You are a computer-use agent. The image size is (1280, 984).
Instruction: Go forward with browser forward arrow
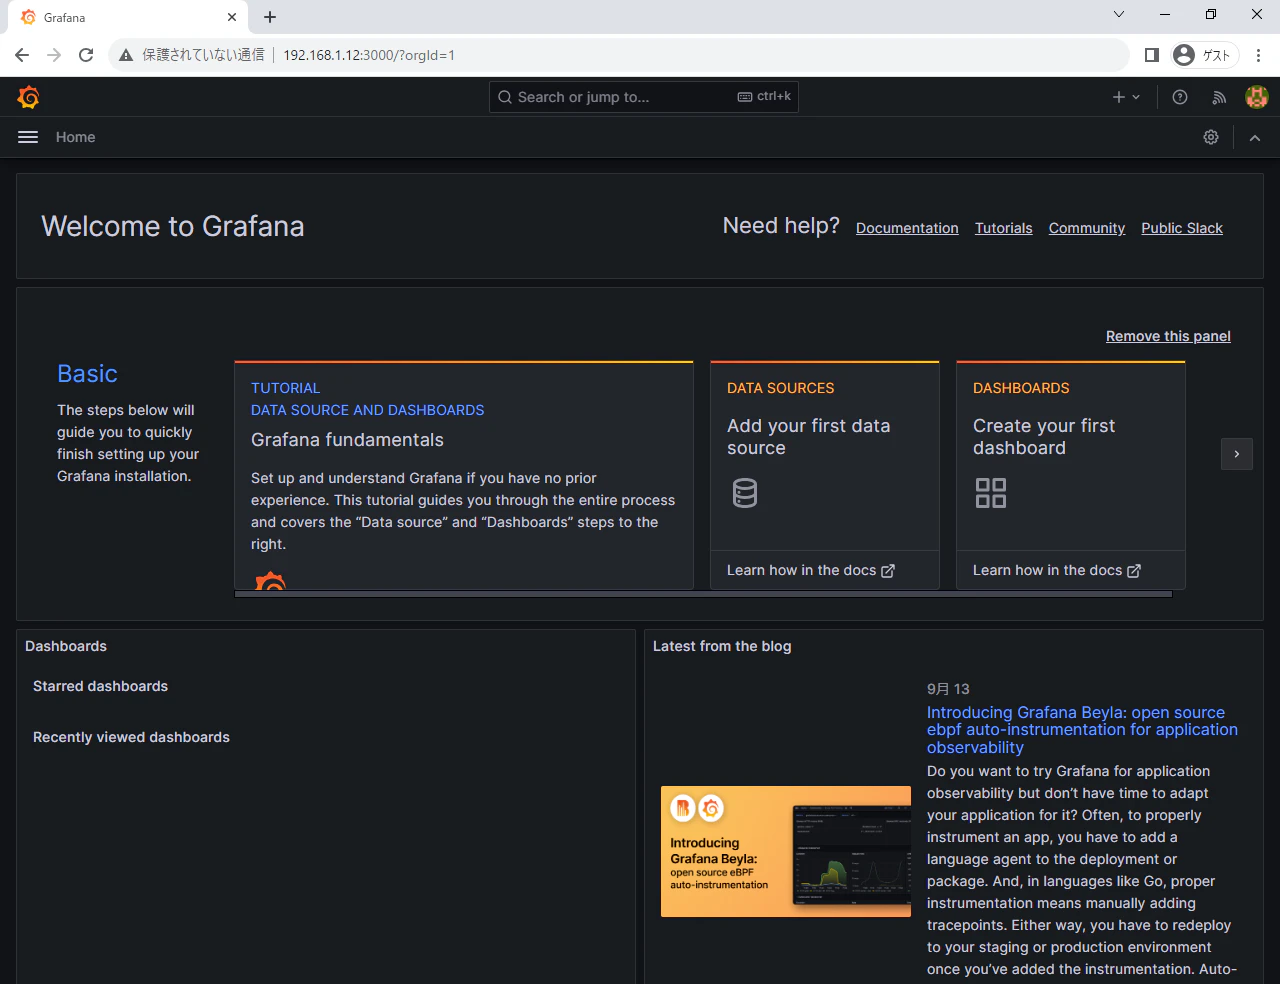tap(54, 55)
